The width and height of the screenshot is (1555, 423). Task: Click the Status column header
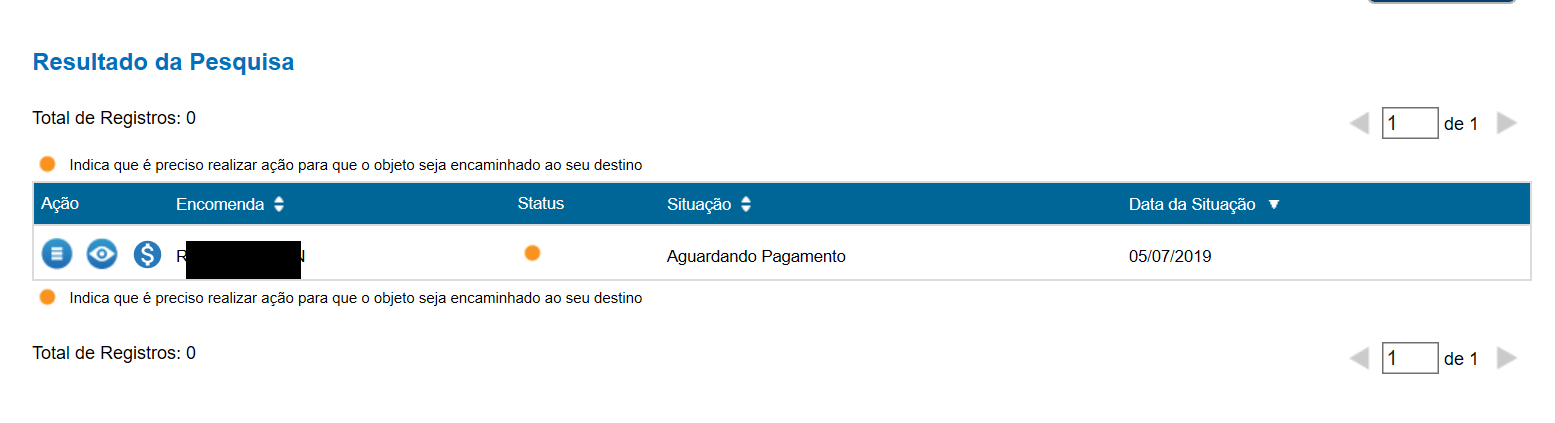point(541,204)
